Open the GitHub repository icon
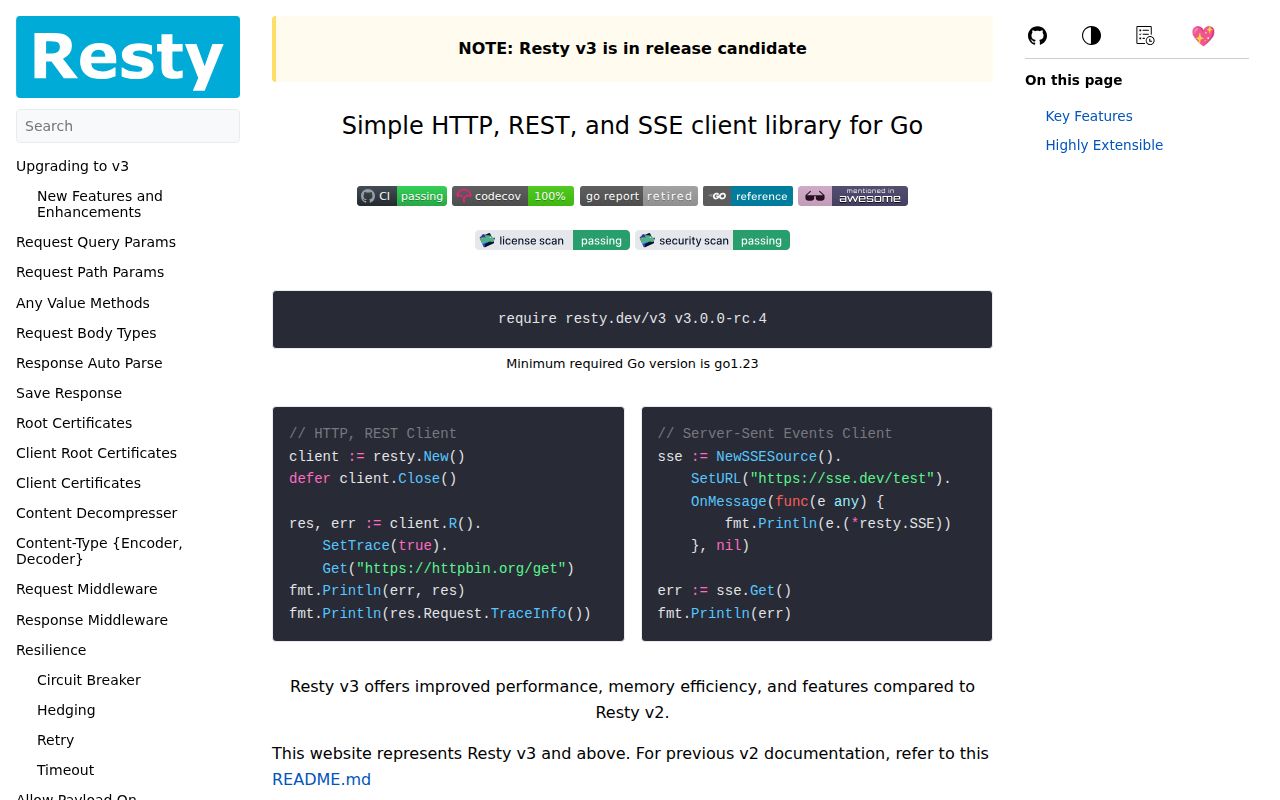1280x800 pixels. coord(1037,36)
